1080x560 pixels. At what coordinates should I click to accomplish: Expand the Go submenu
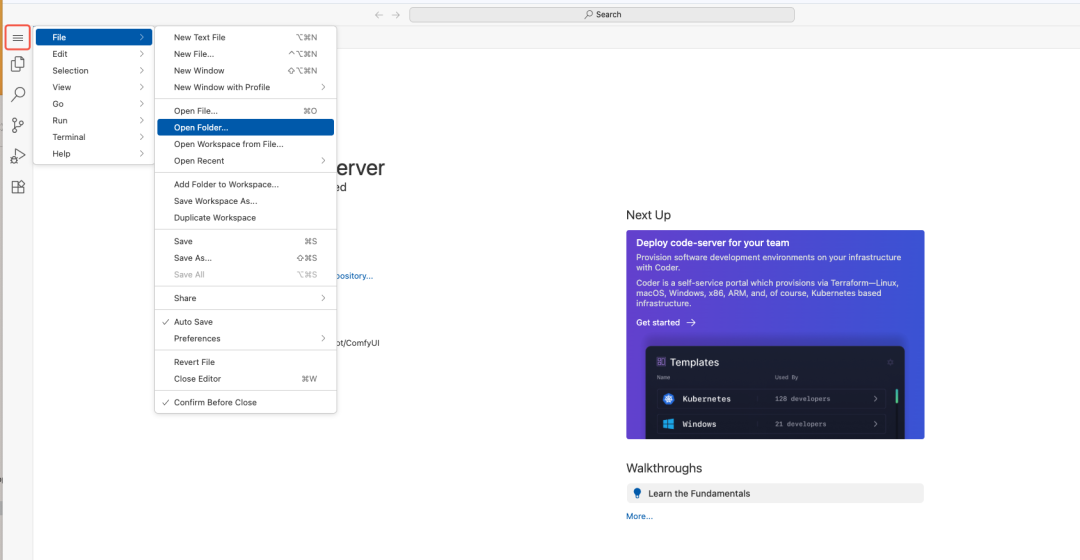(94, 103)
